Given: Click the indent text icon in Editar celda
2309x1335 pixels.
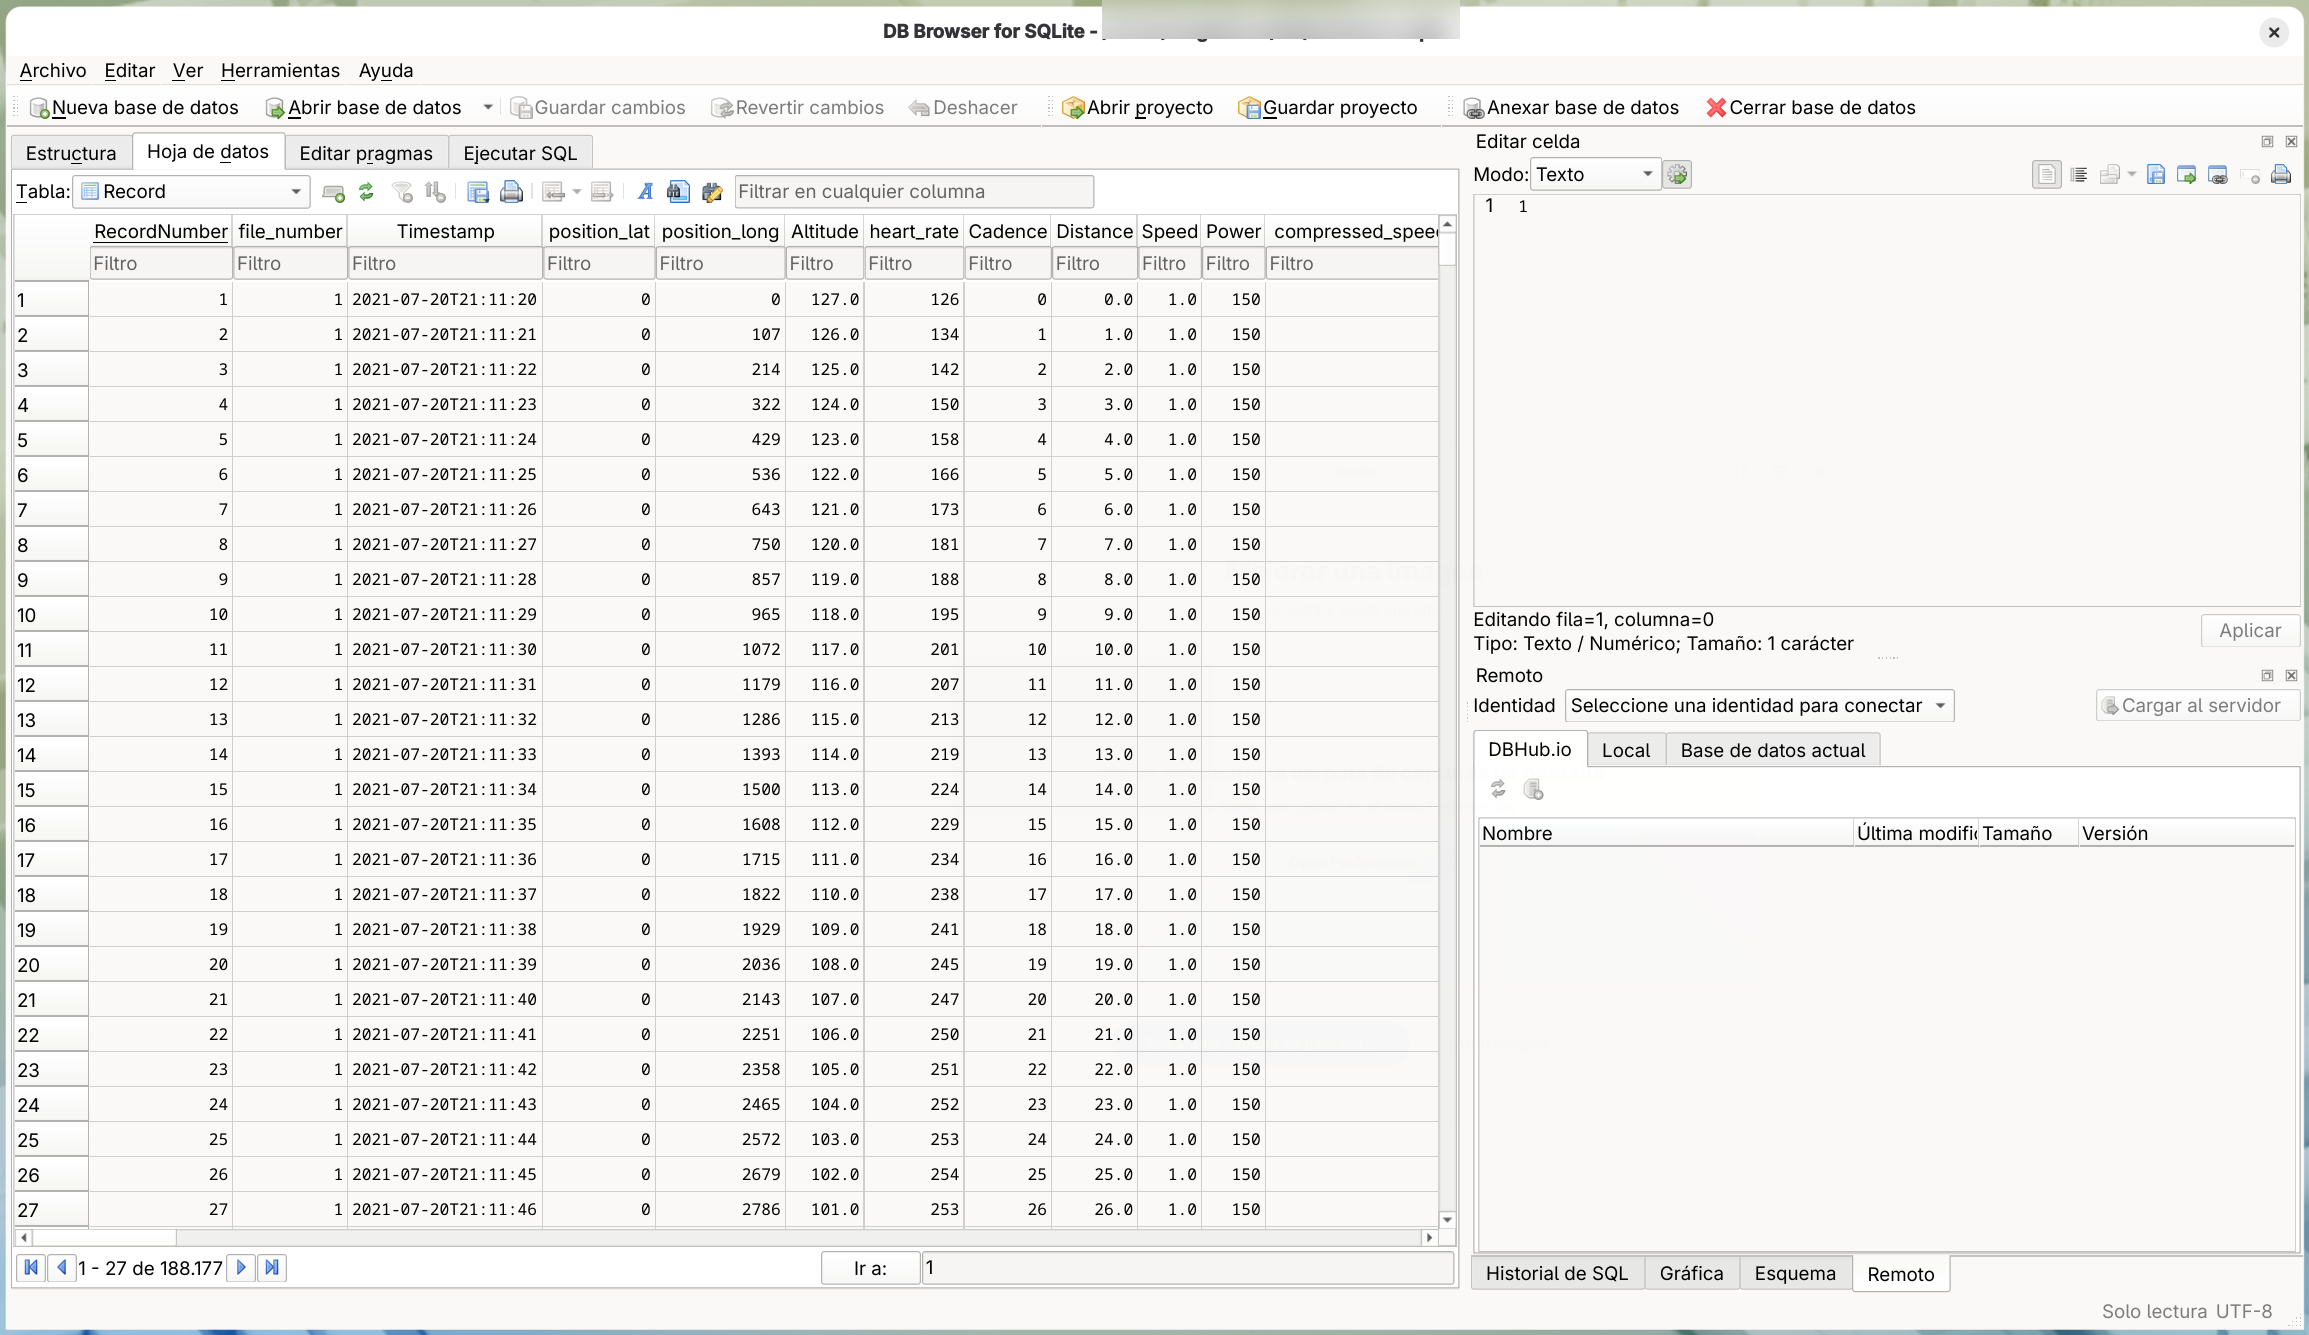Looking at the screenshot, I should pyautogui.click(x=2079, y=175).
